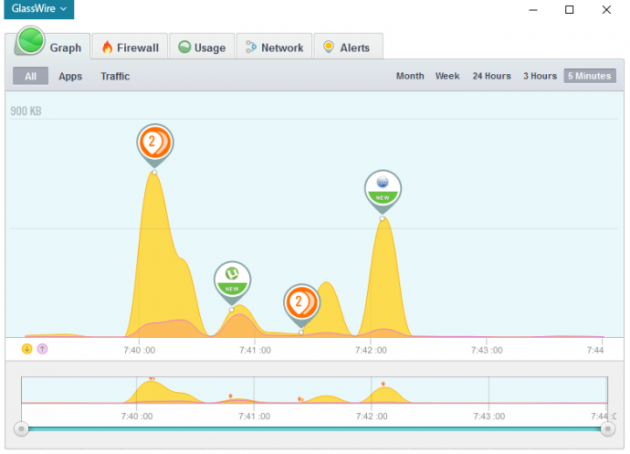Set time range to 3 Hours
The height and width of the screenshot is (454, 630).
540,76
